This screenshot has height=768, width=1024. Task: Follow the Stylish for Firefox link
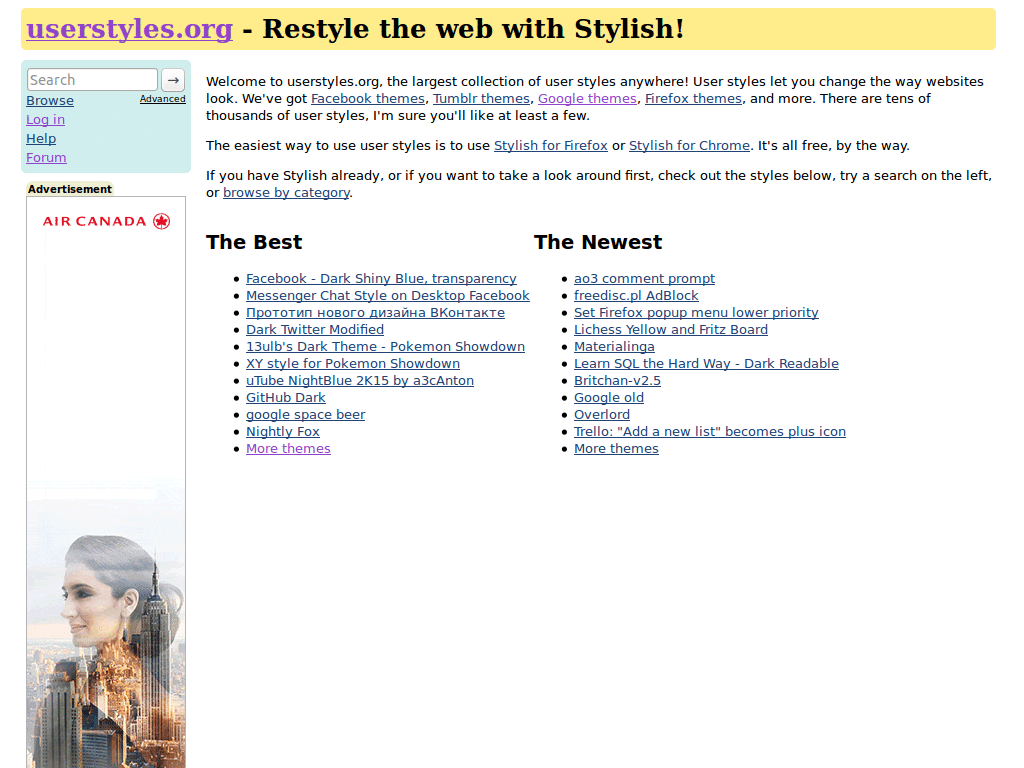pos(551,146)
